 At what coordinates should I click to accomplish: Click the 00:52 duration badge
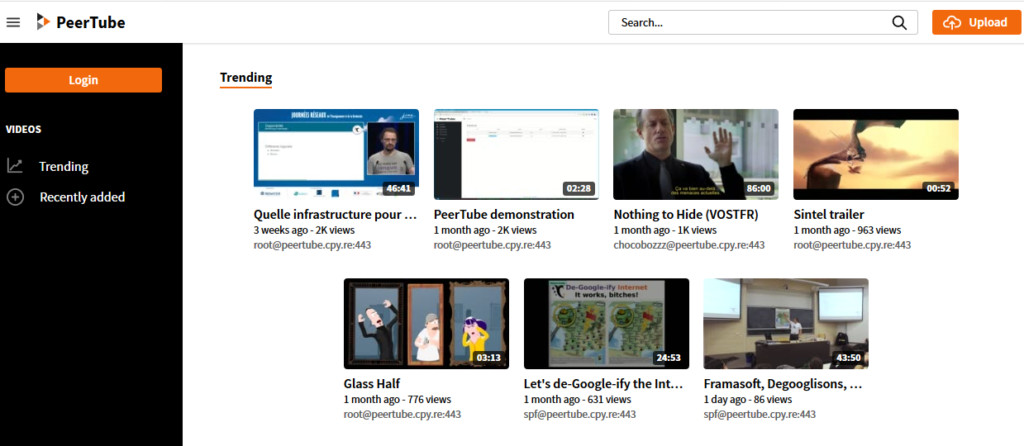939,189
